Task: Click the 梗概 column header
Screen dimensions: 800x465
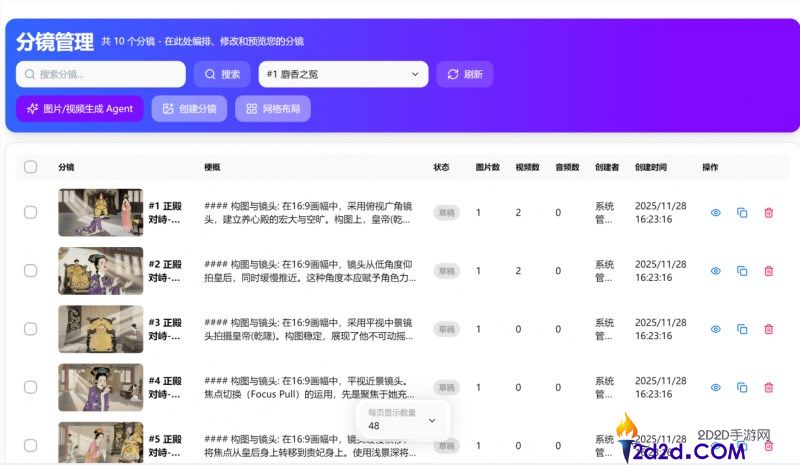Action: coord(212,167)
